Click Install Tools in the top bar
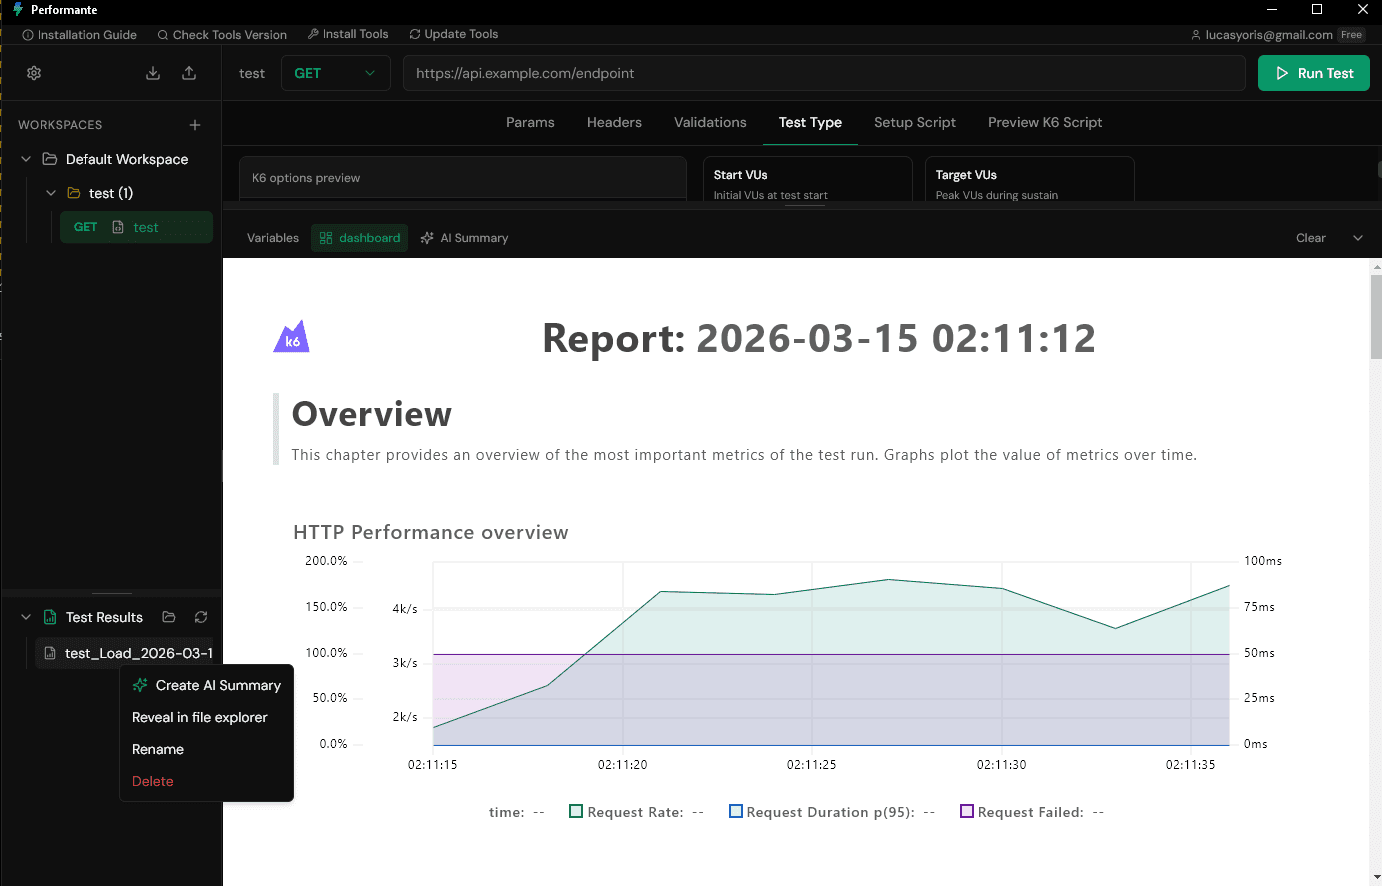 pyautogui.click(x=348, y=33)
